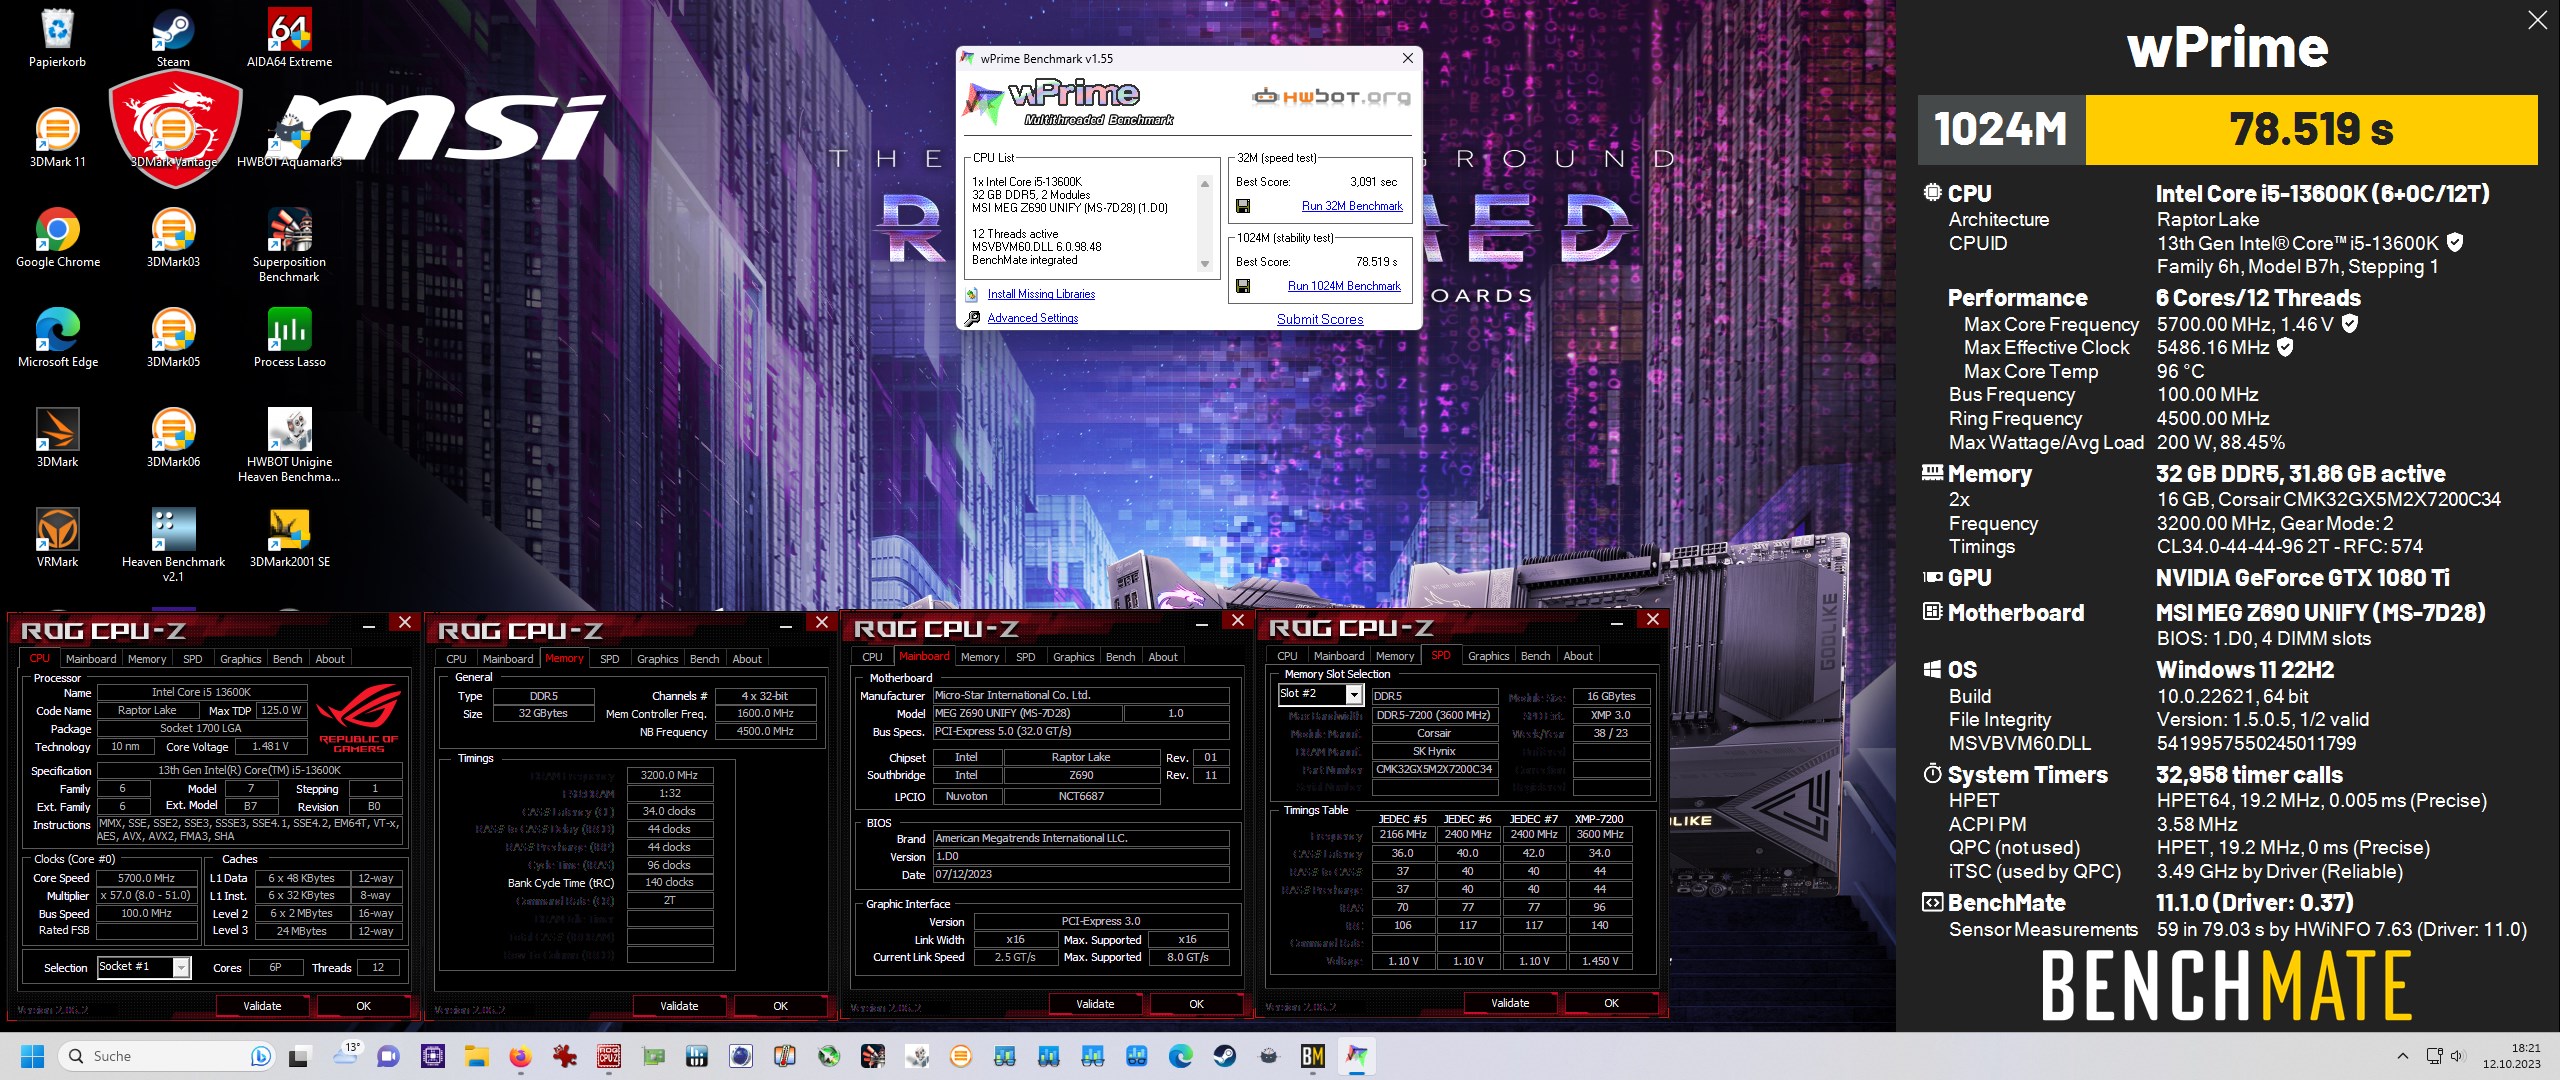Click OK in the second CPU-Z window
Image resolution: width=2560 pixels, height=1080 pixels.
(x=780, y=1006)
